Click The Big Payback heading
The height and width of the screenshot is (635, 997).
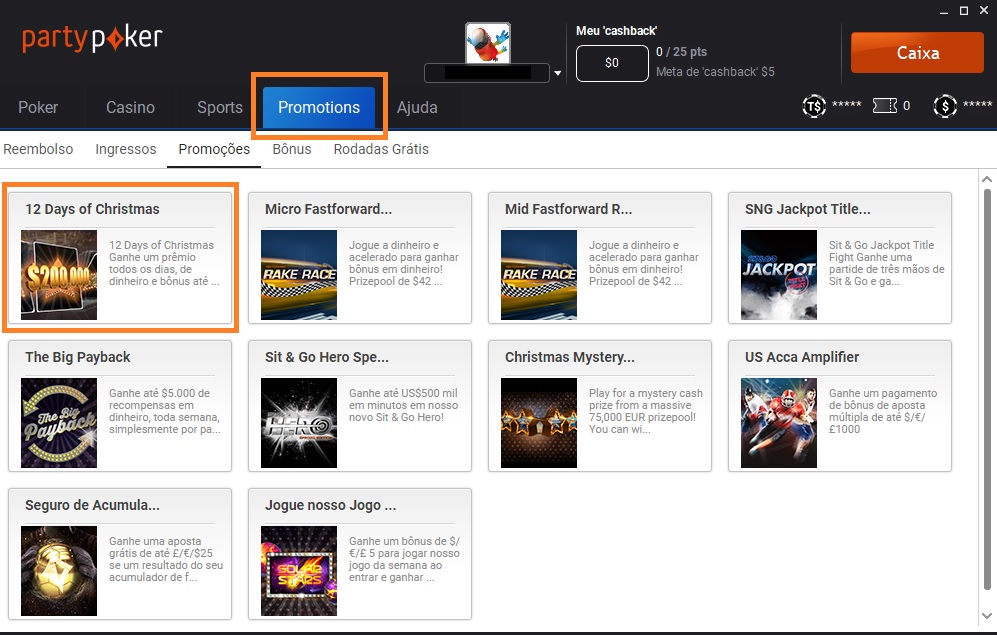(x=78, y=357)
